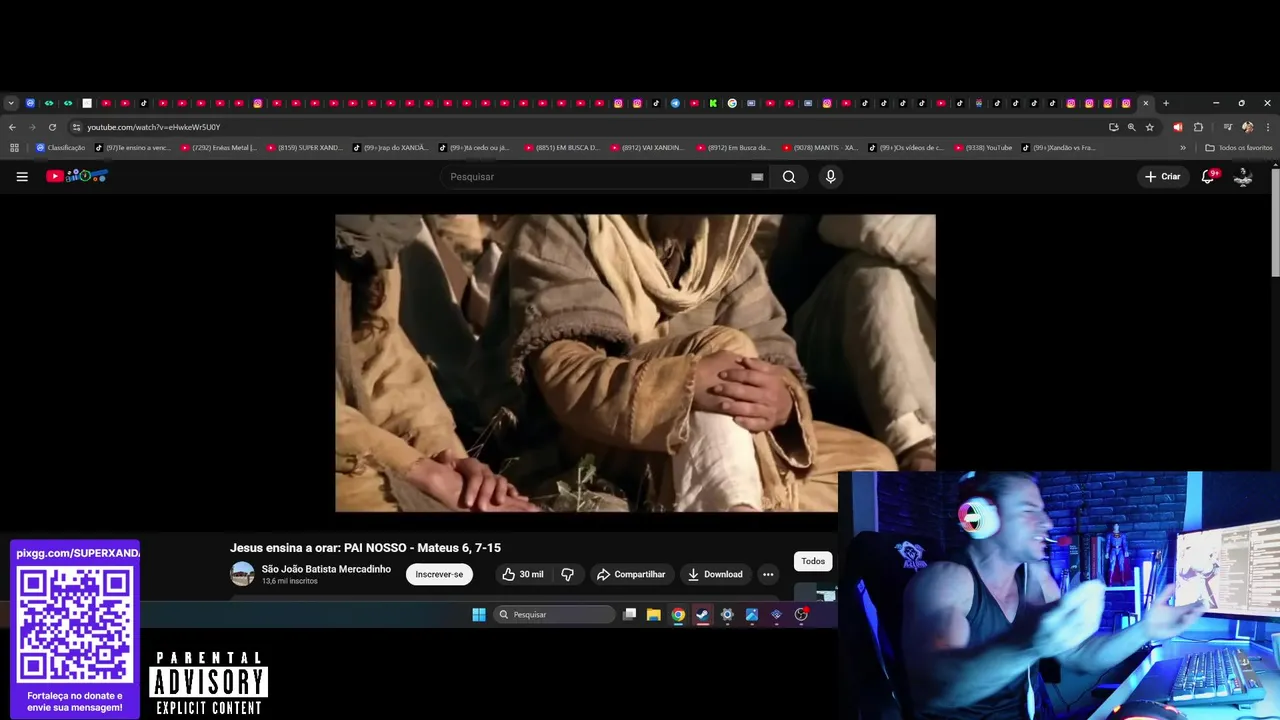Open more actions three-dot menu under video
This screenshot has height=720, width=1280.
(768, 574)
